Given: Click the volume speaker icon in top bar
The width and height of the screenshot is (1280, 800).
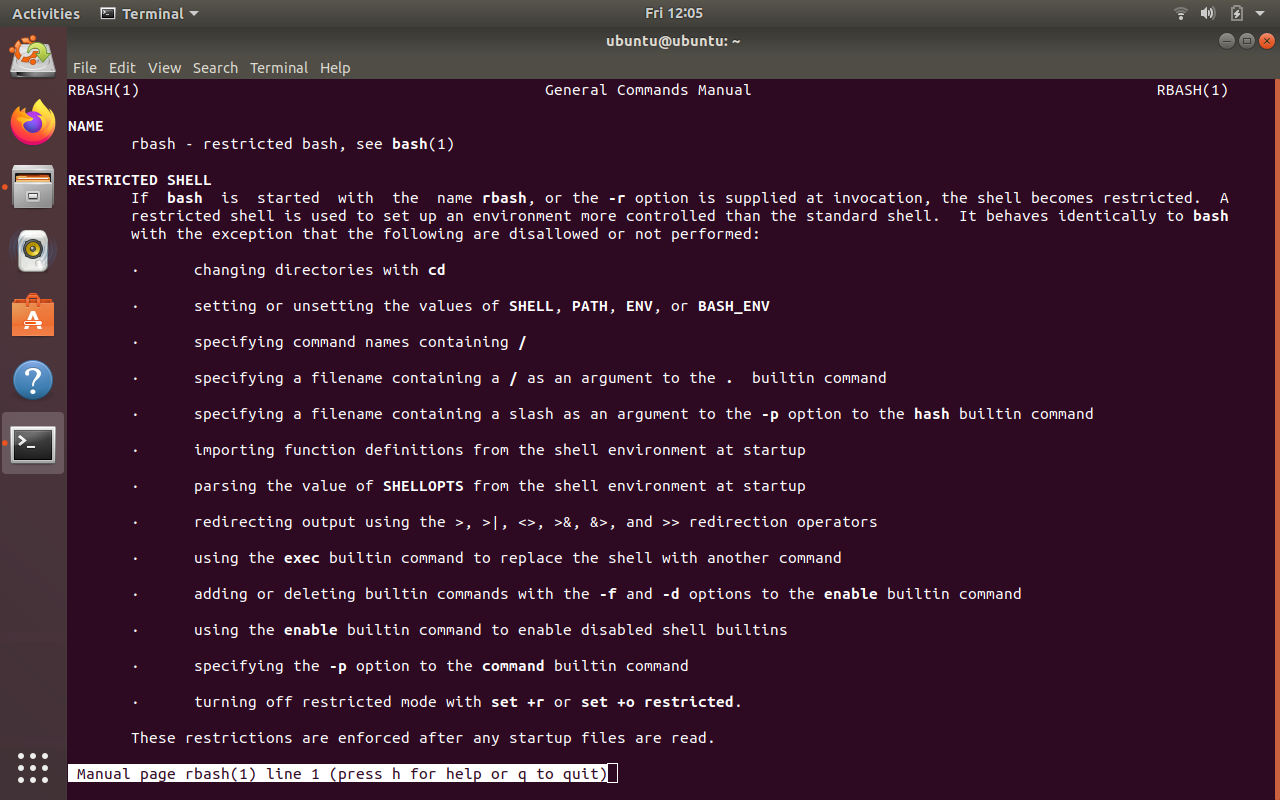Looking at the screenshot, I should 1208,14.
